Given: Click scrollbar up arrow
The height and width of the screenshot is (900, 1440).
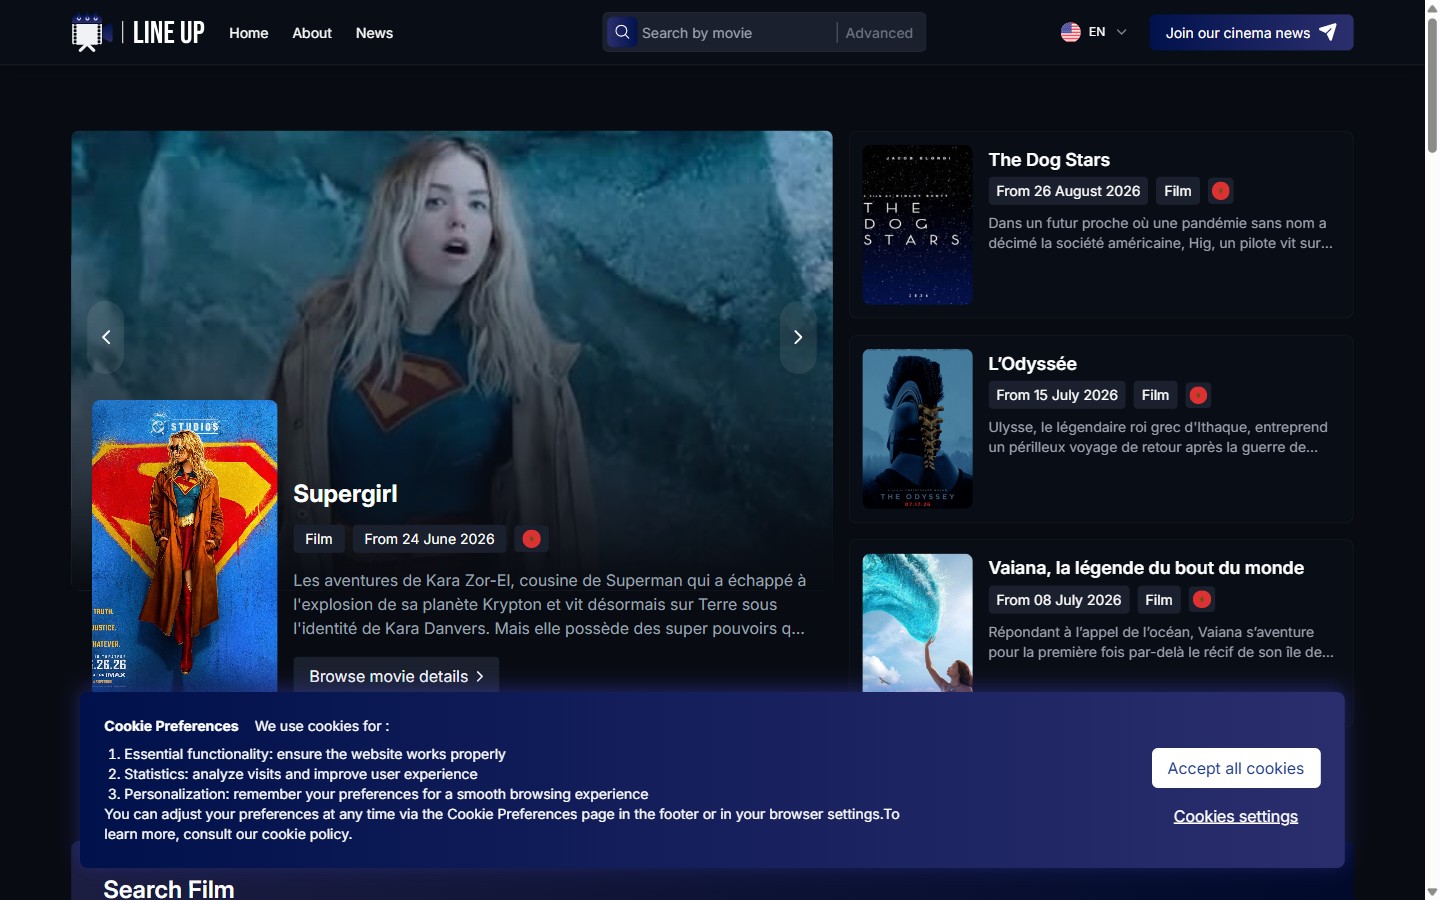Looking at the screenshot, I should click(1432, 7).
